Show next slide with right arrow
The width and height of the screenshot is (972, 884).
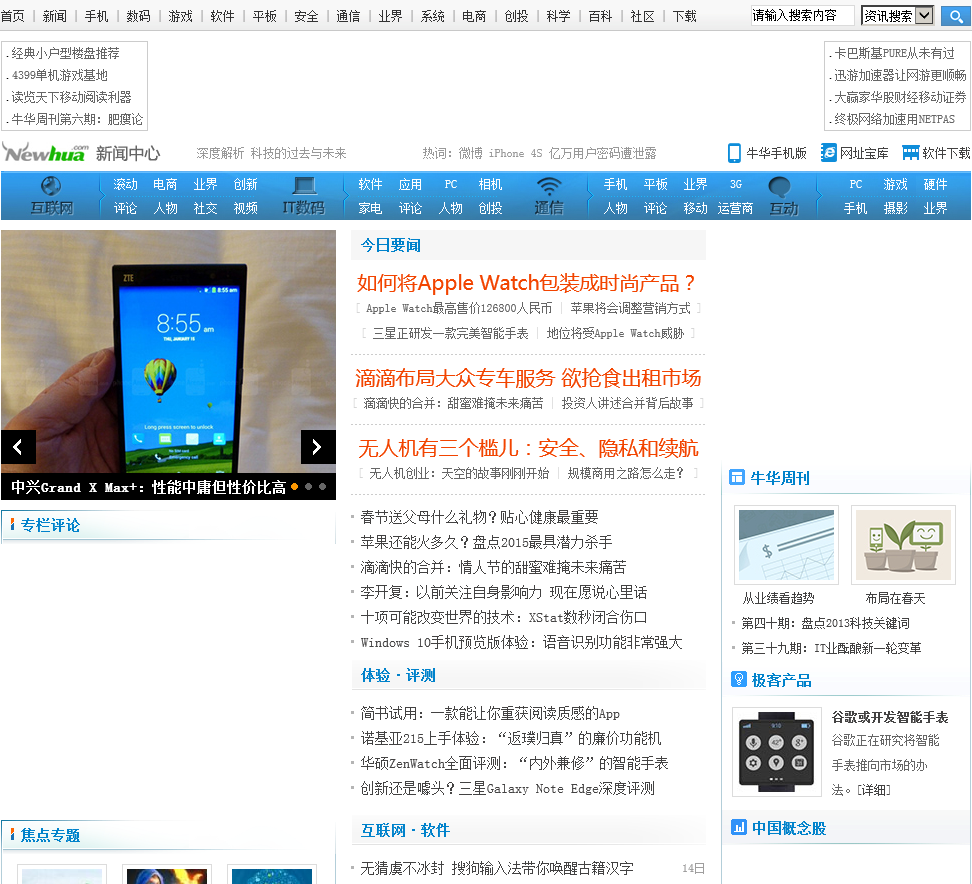[x=318, y=447]
